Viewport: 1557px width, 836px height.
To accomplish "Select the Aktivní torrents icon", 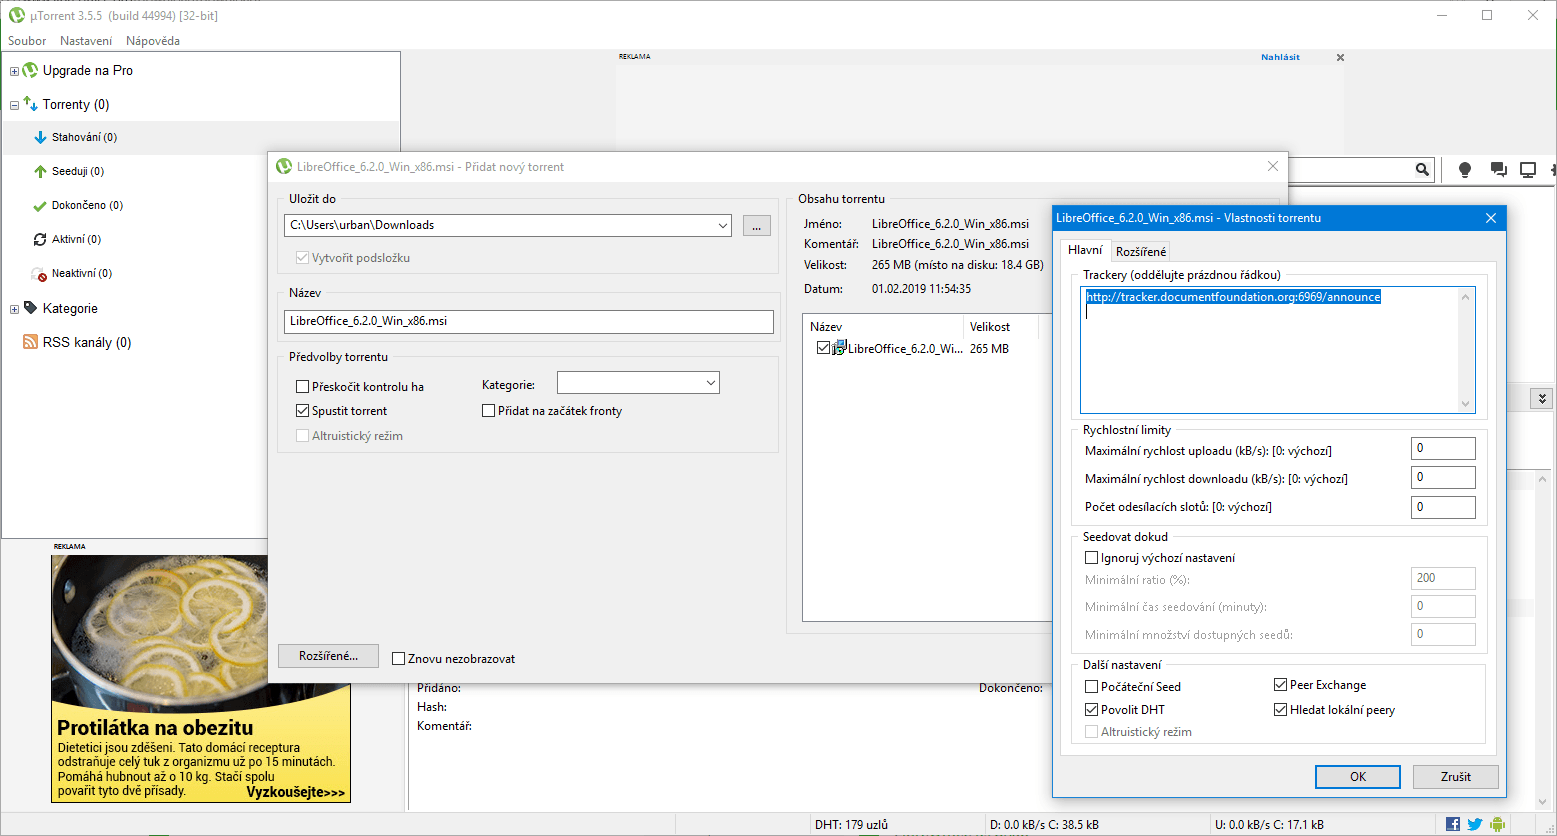I will tap(39, 239).
